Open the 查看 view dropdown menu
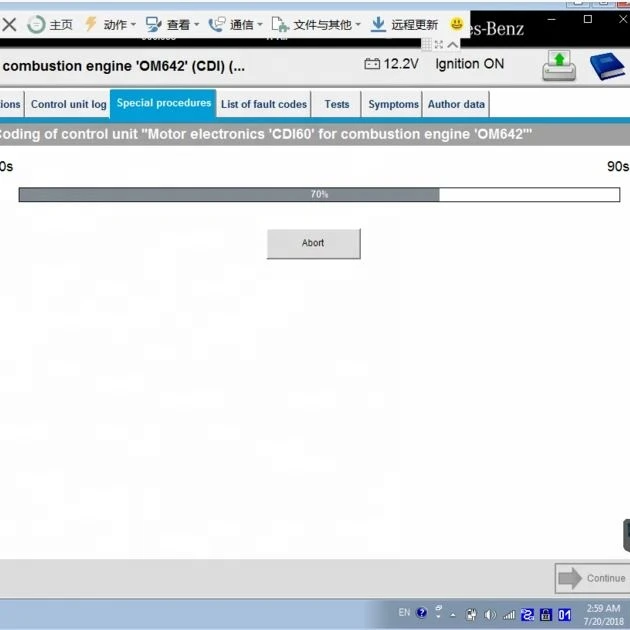The height and width of the screenshot is (630, 630). pos(172,25)
